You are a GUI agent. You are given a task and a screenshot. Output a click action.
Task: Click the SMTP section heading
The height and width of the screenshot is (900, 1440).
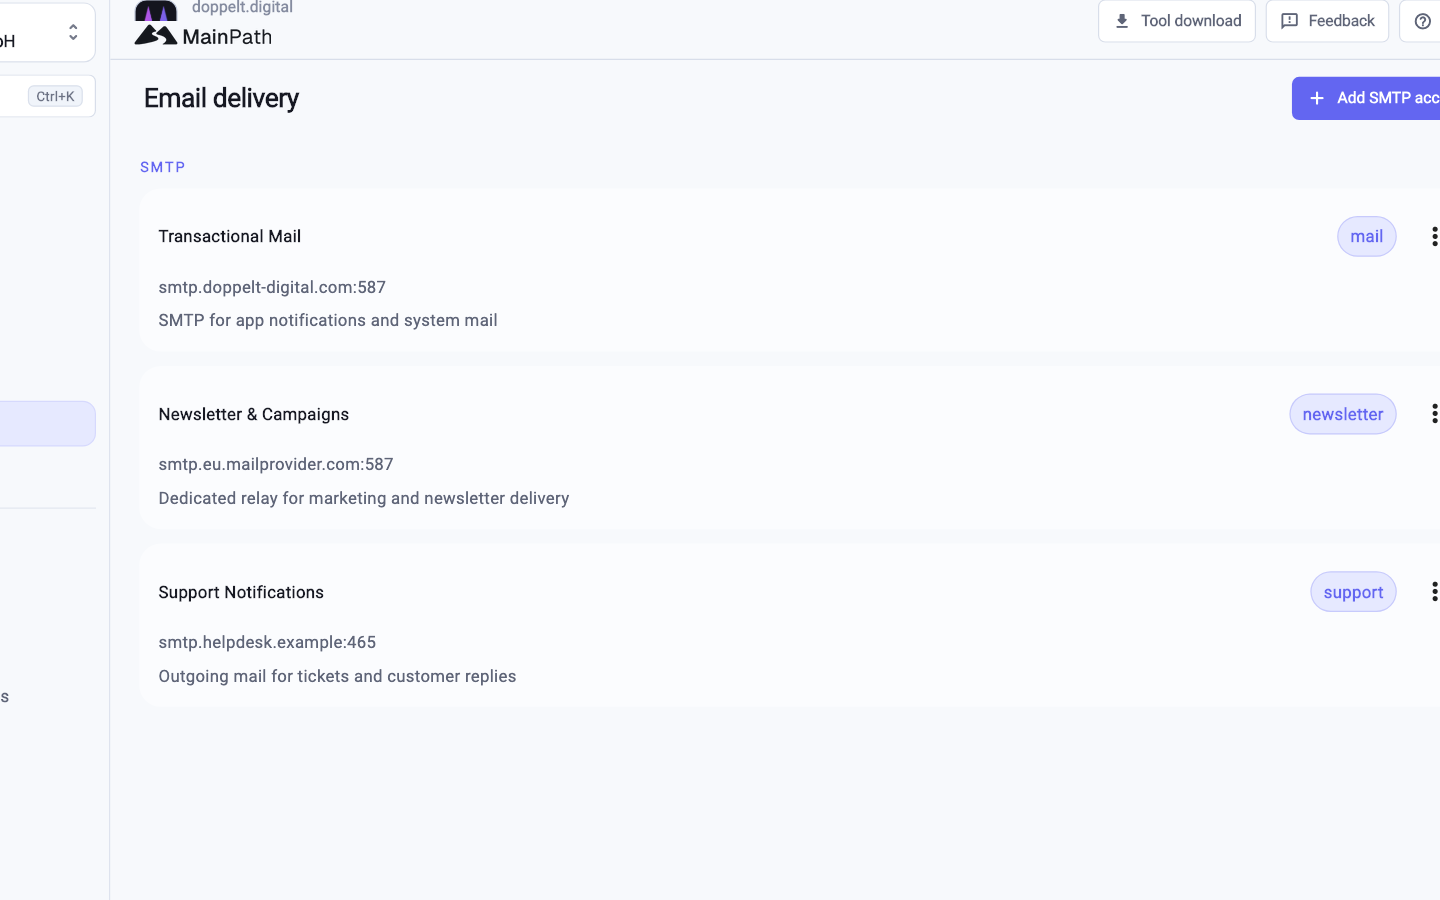(163, 167)
